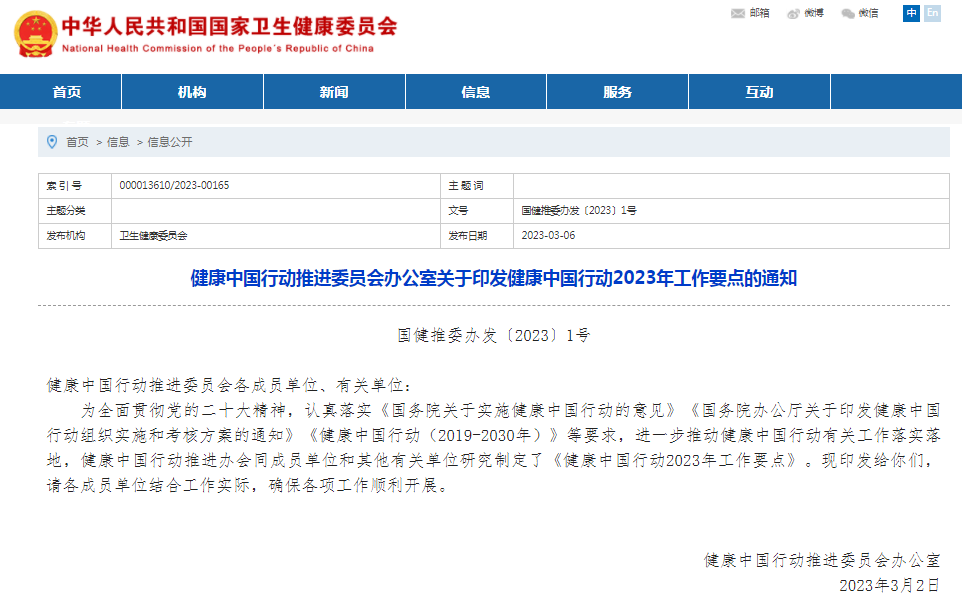
Task: Open the 互动 navigation menu
Action: 758,91
